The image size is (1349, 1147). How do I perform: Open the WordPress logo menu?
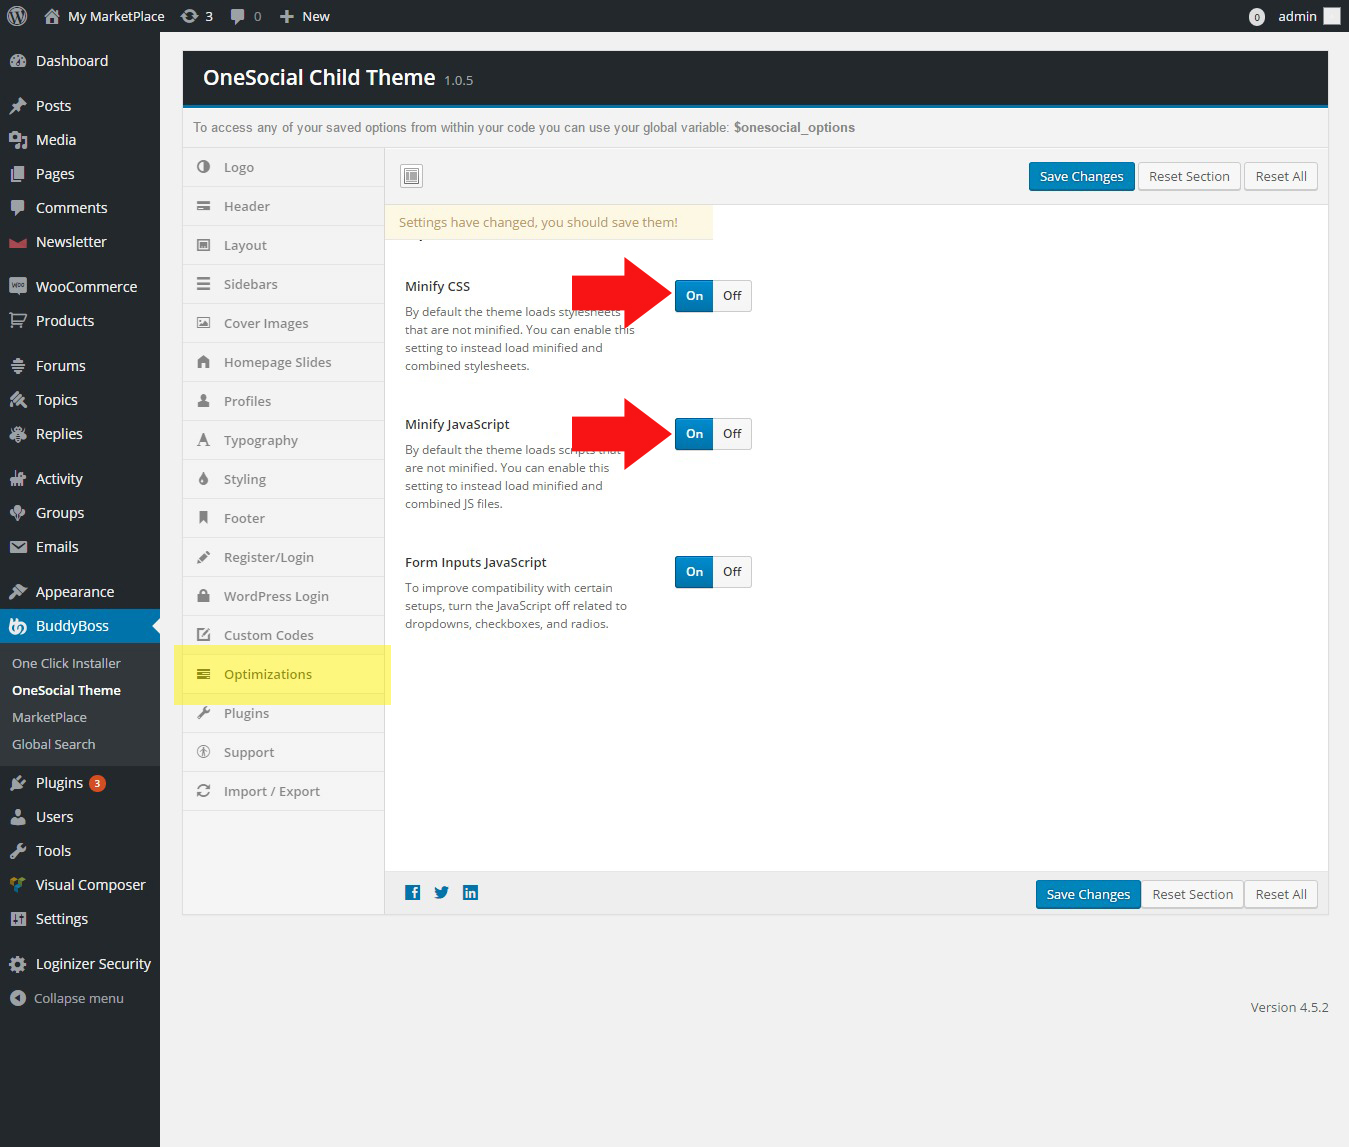click(x=17, y=16)
